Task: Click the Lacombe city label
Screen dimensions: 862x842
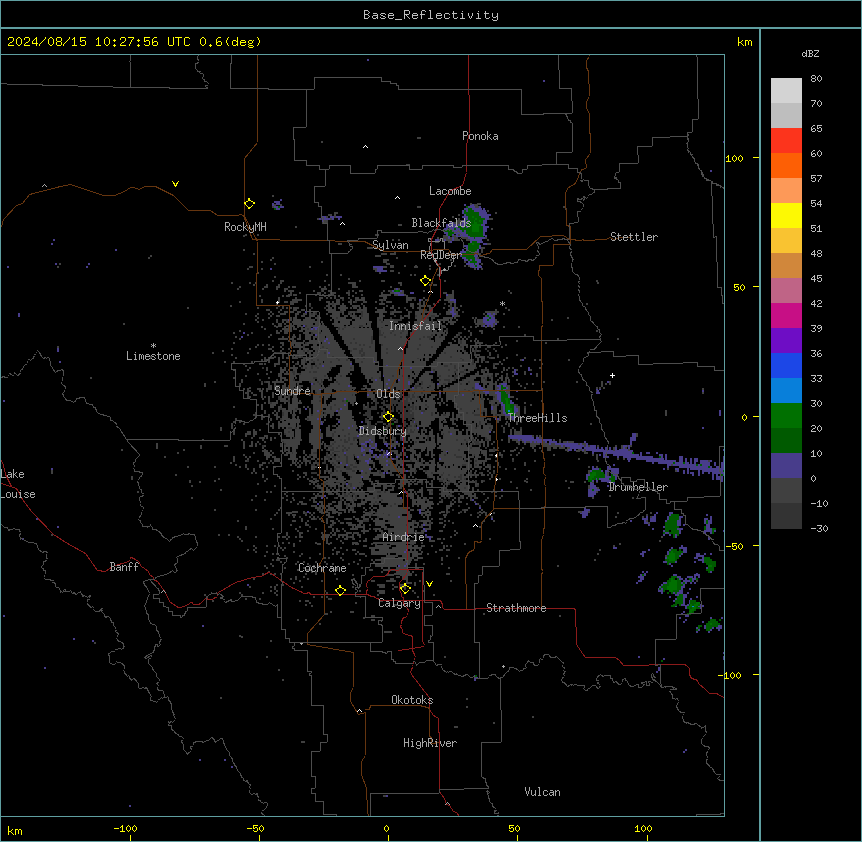Action: [450, 191]
